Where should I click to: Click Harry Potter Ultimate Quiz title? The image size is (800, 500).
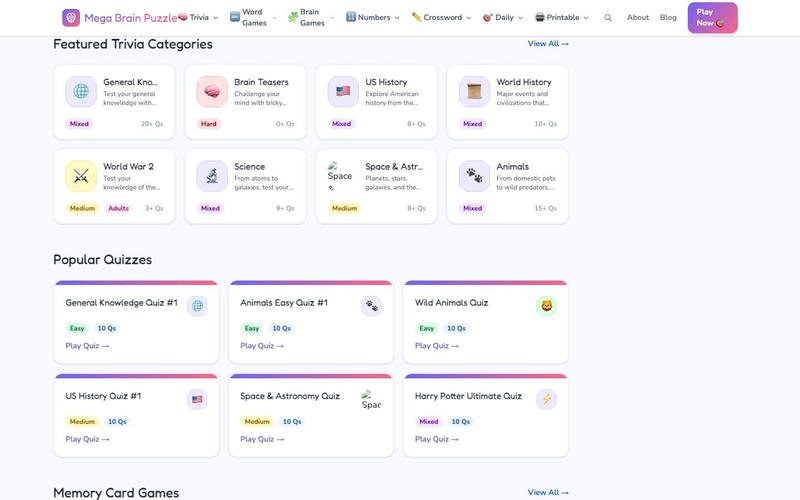pos(468,396)
